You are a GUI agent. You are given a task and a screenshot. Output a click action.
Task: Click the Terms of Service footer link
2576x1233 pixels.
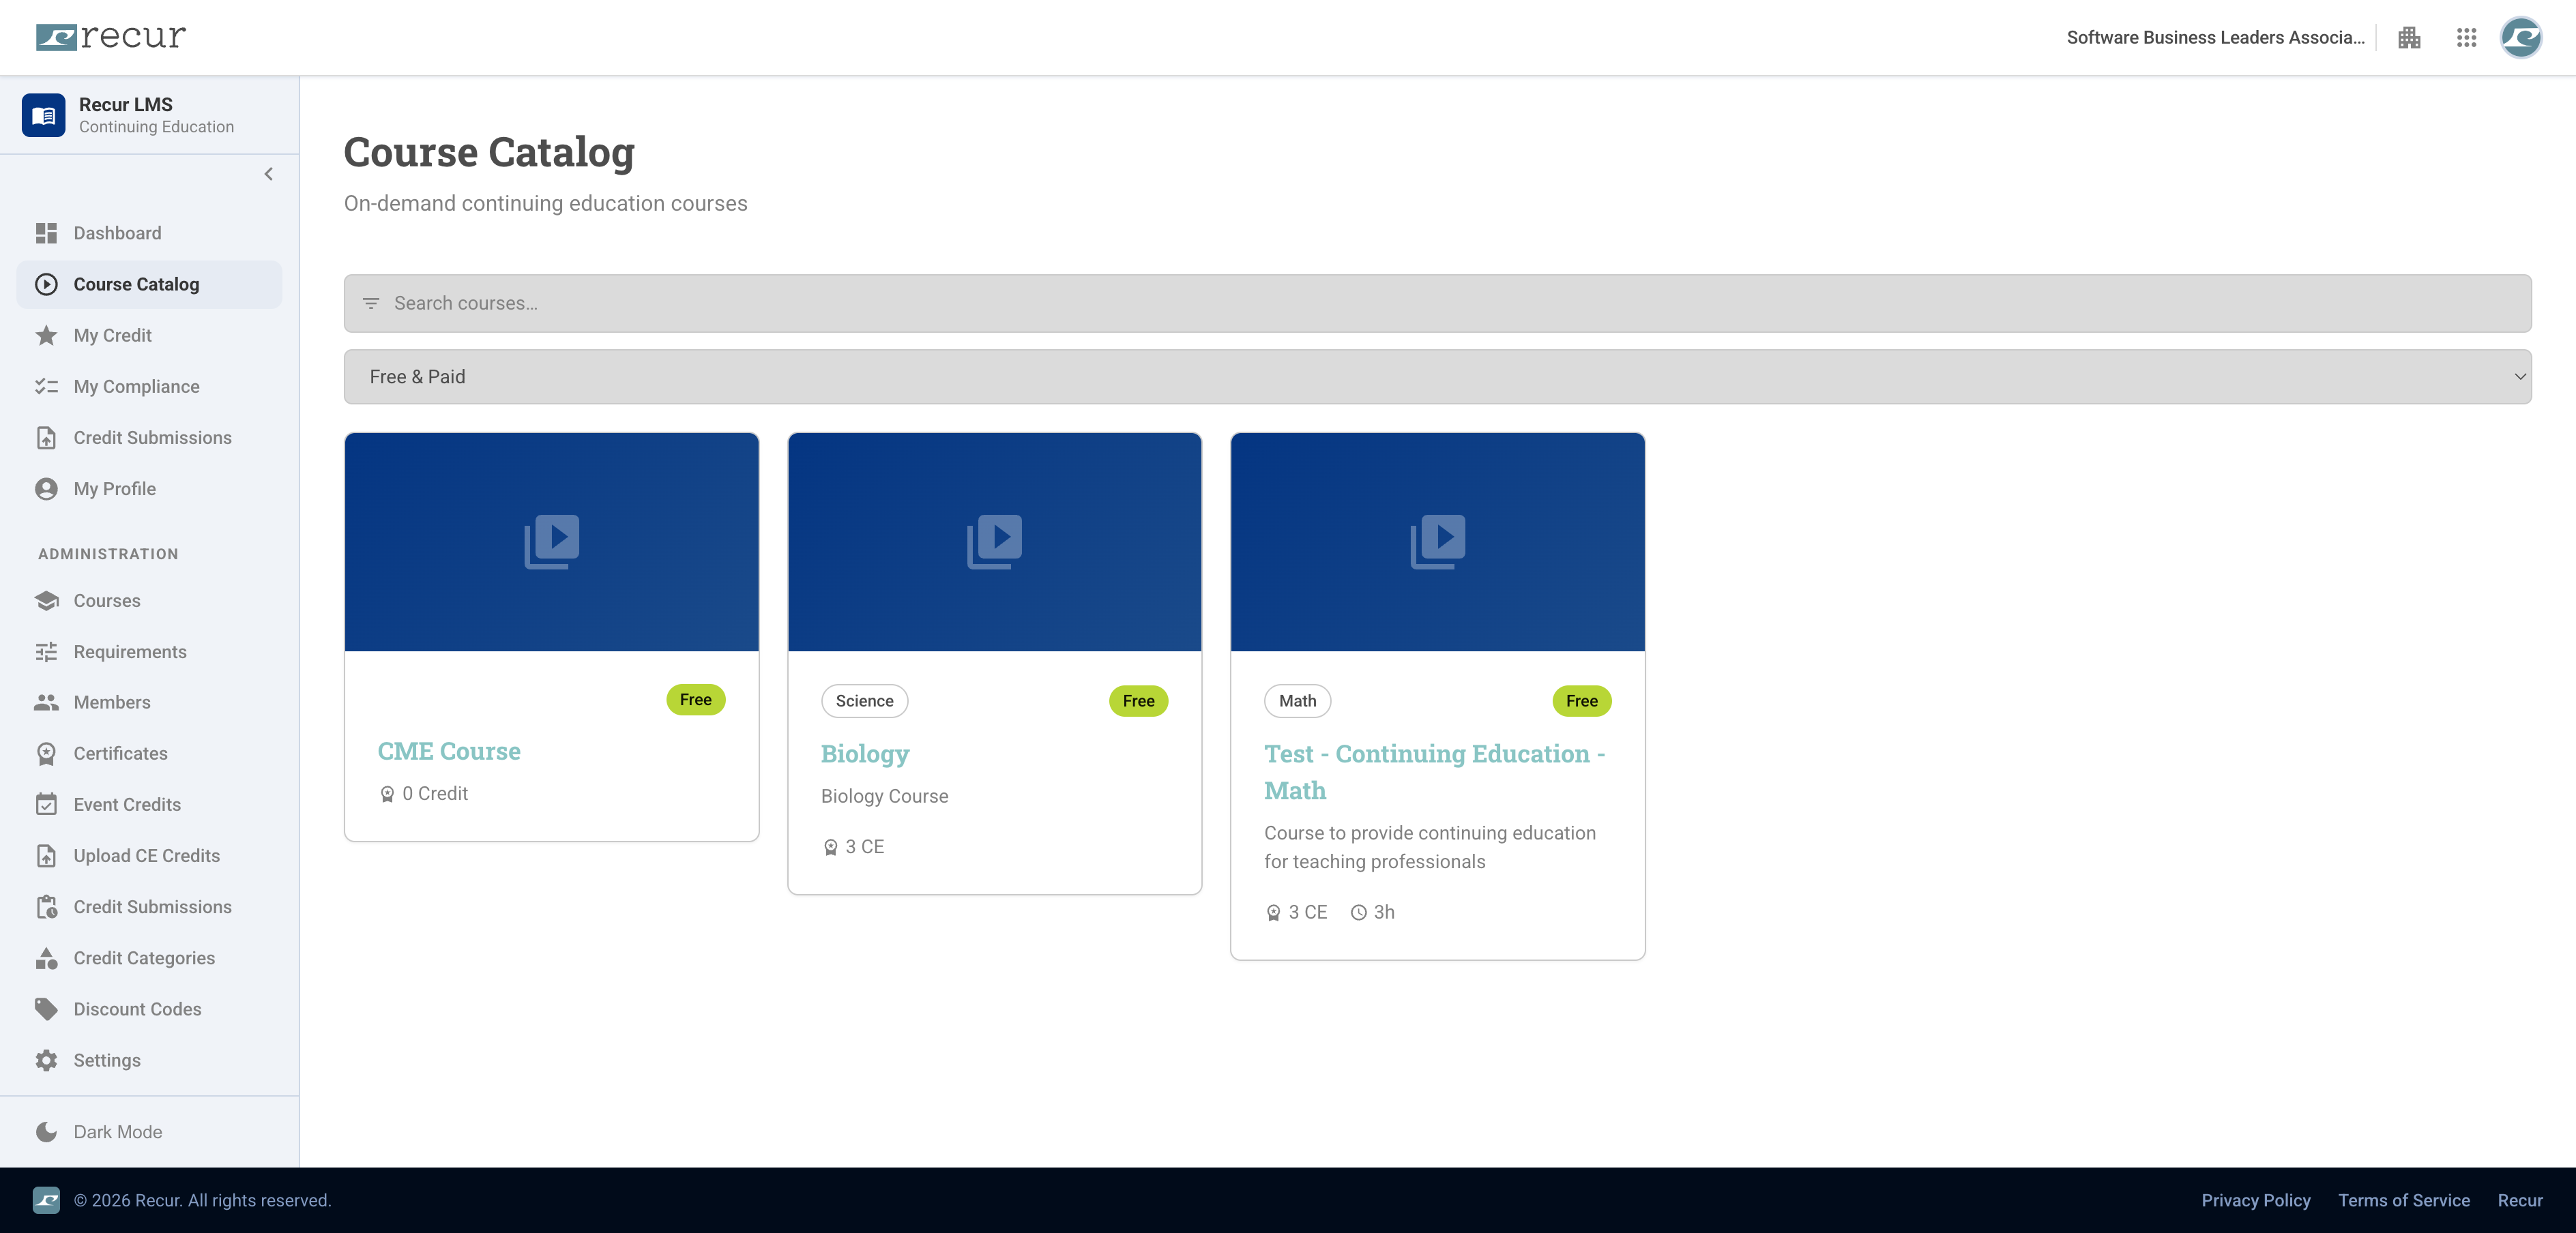point(2403,1200)
